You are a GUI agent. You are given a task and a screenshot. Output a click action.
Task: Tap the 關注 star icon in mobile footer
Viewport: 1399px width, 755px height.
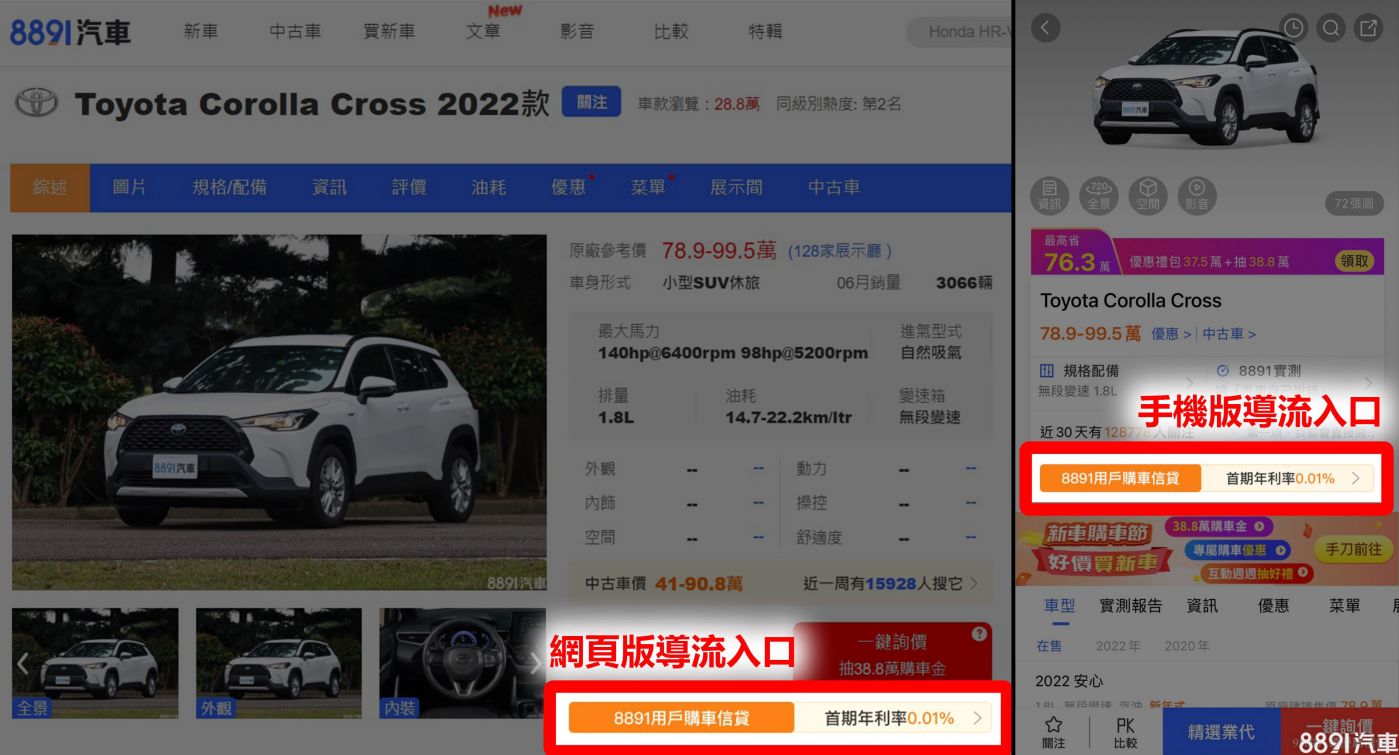tap(1054, 731)
